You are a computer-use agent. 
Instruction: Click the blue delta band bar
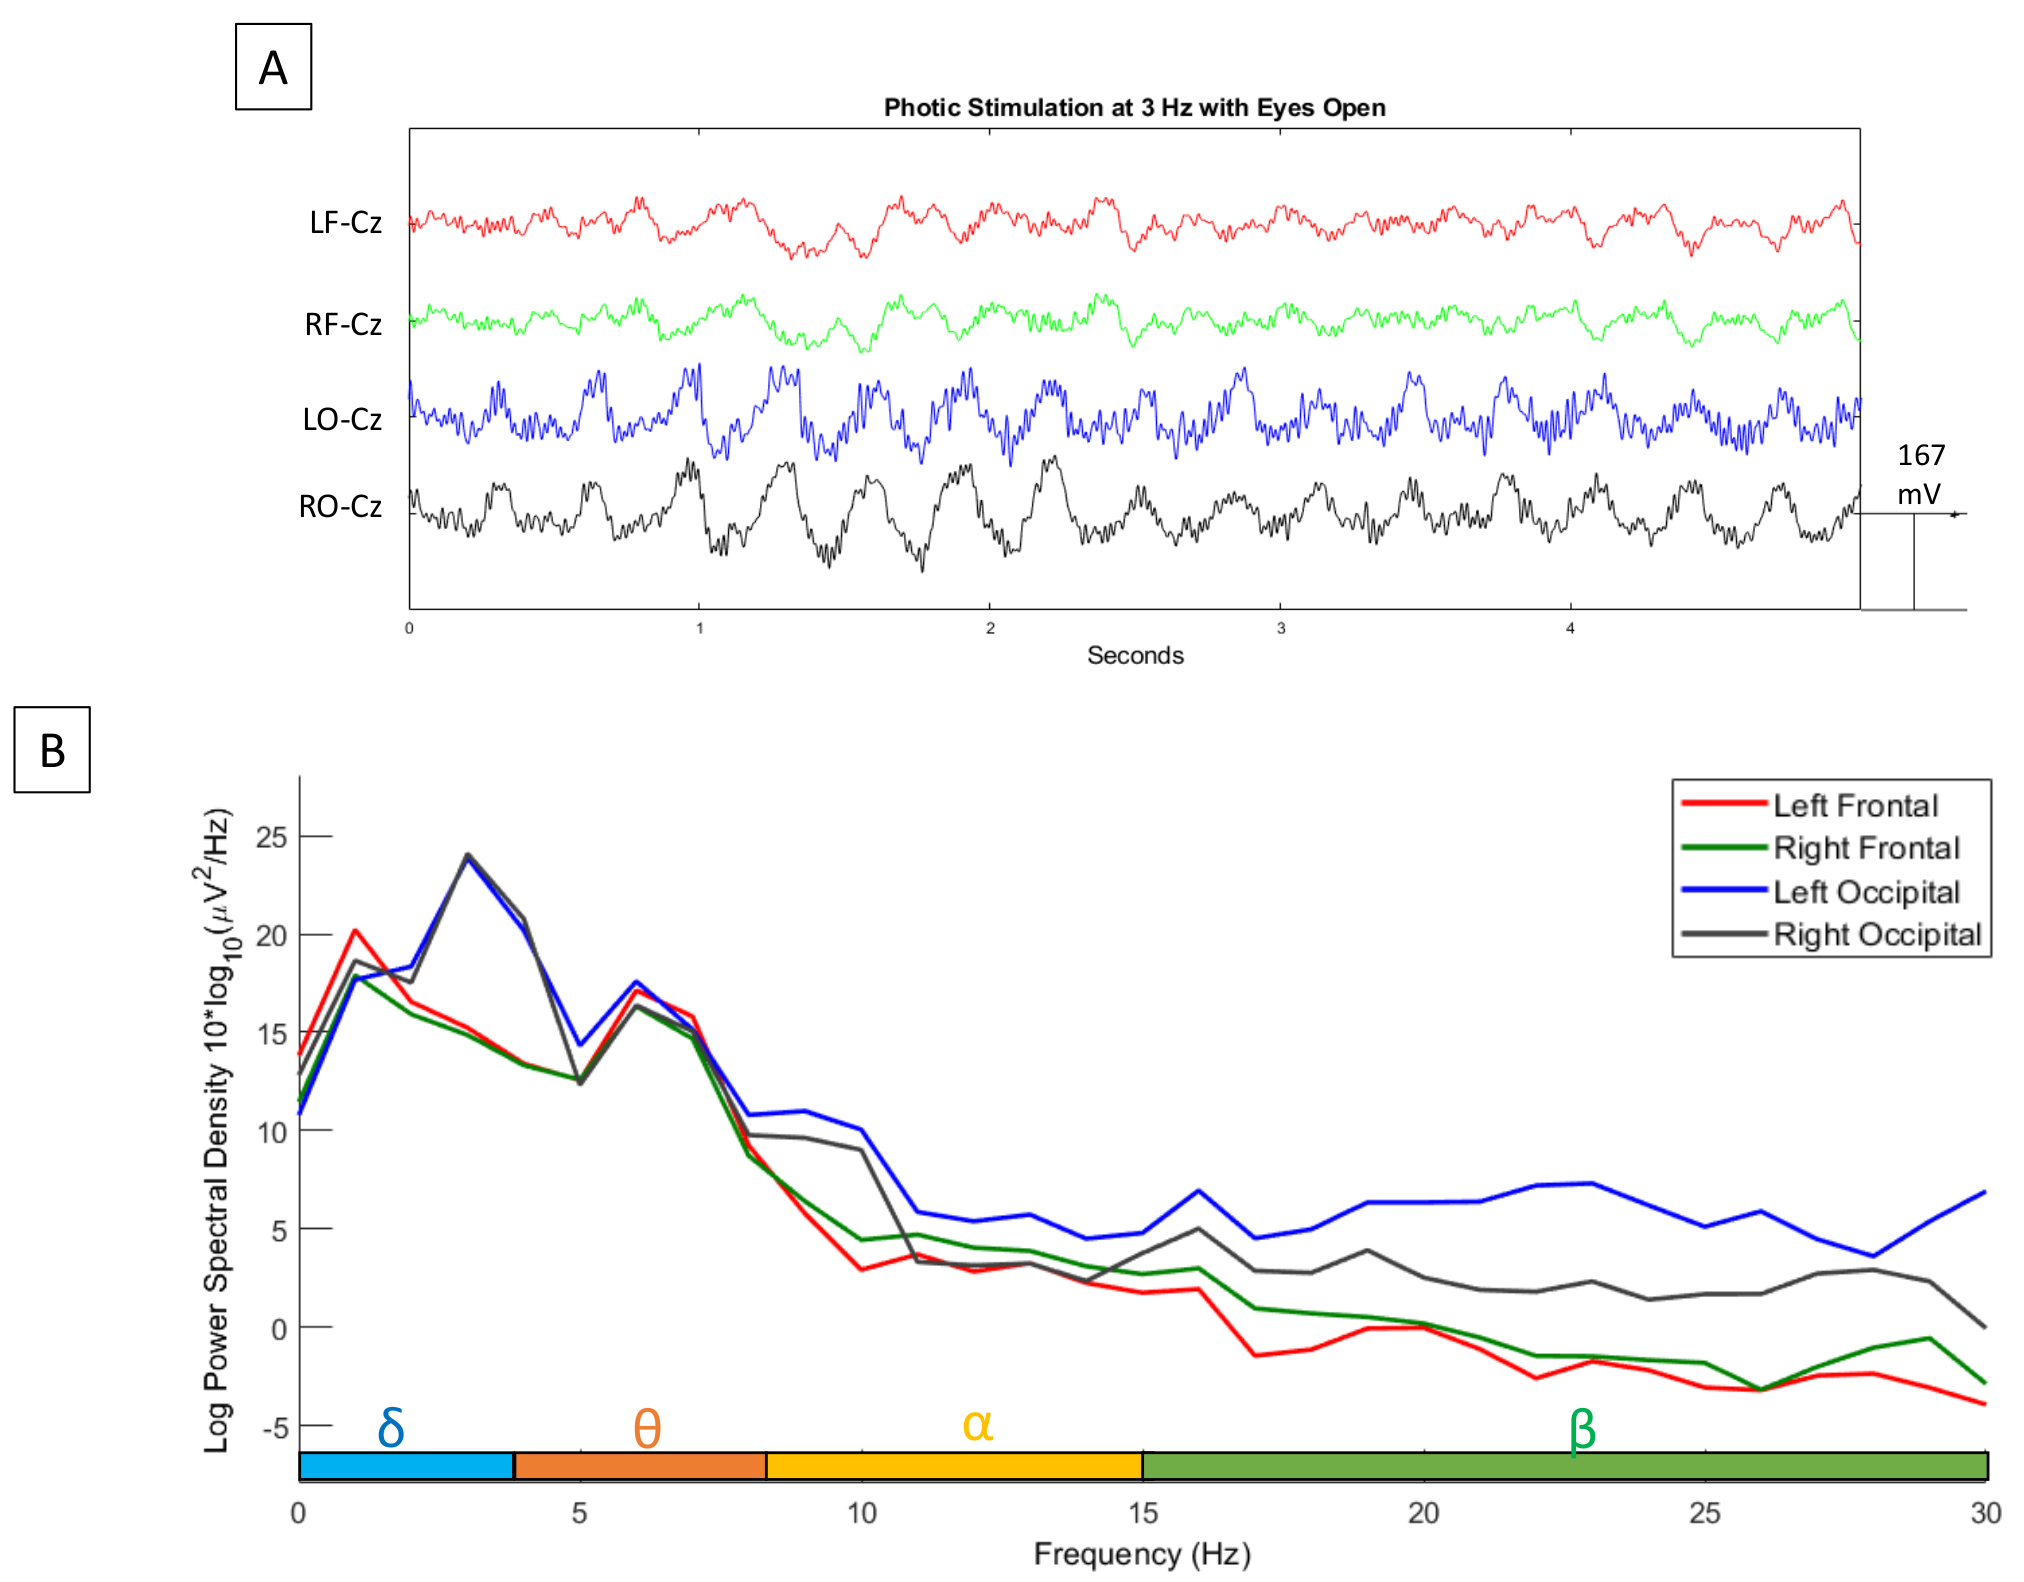406,1466
